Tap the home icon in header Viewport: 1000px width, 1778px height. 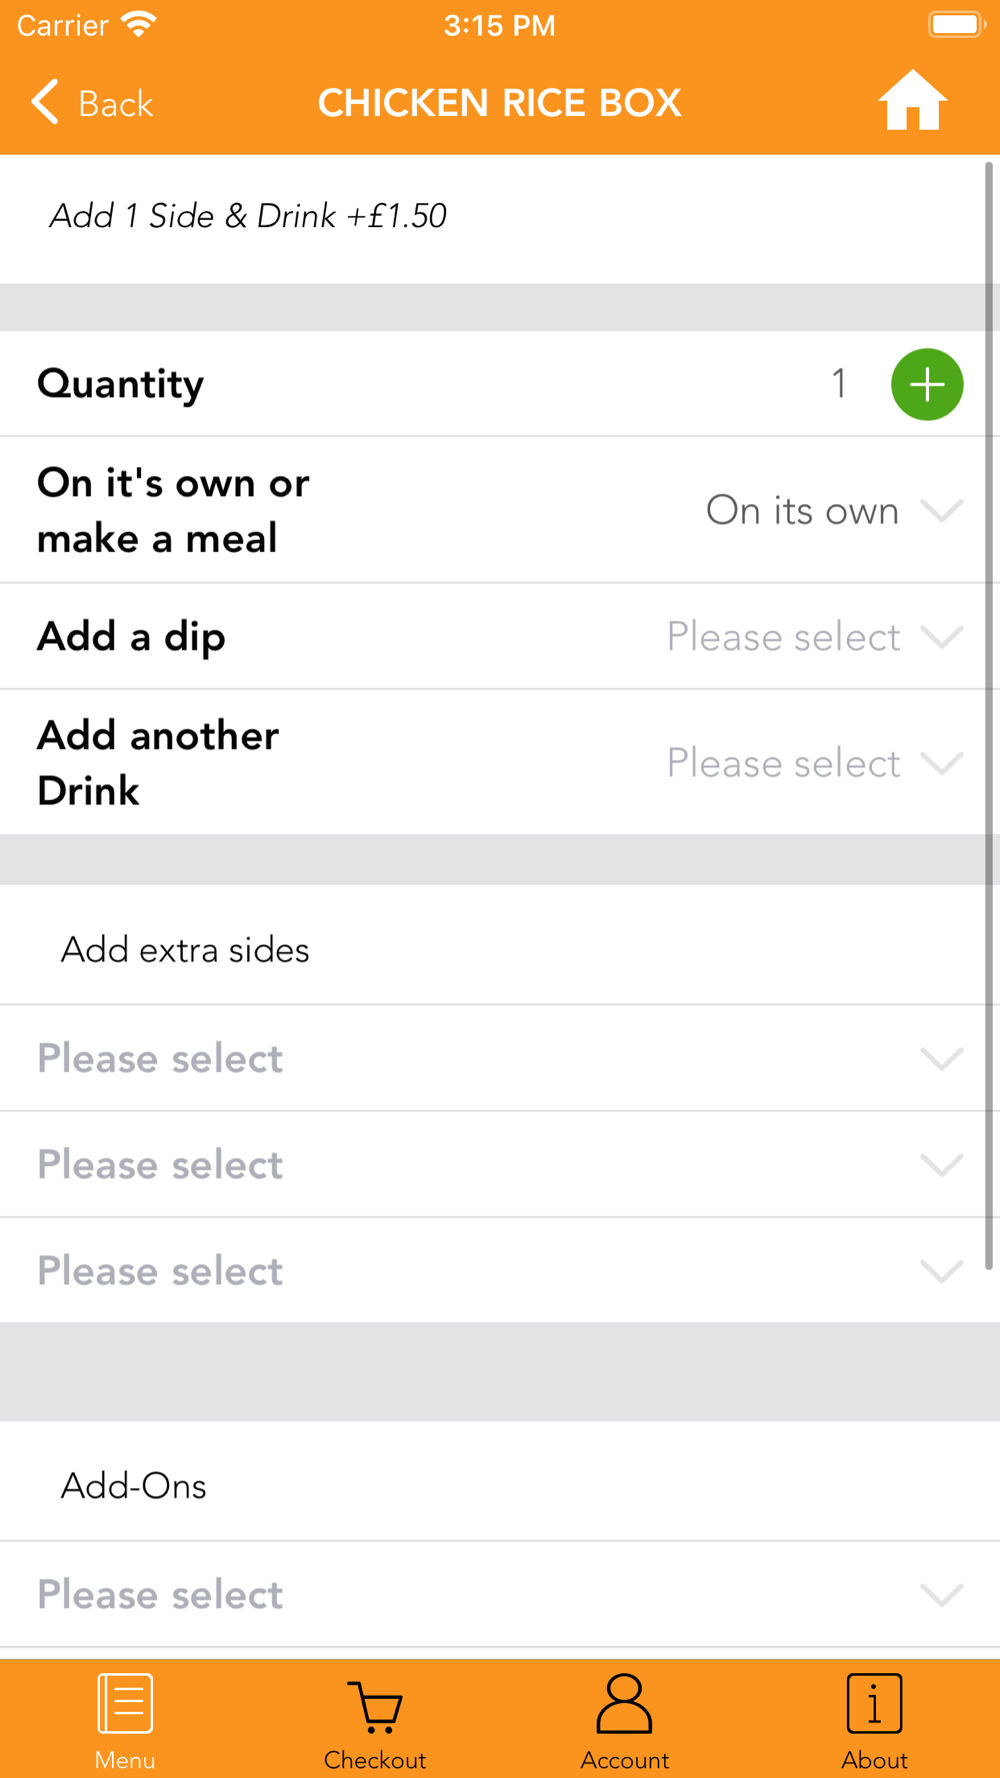[x=912, y=101]
